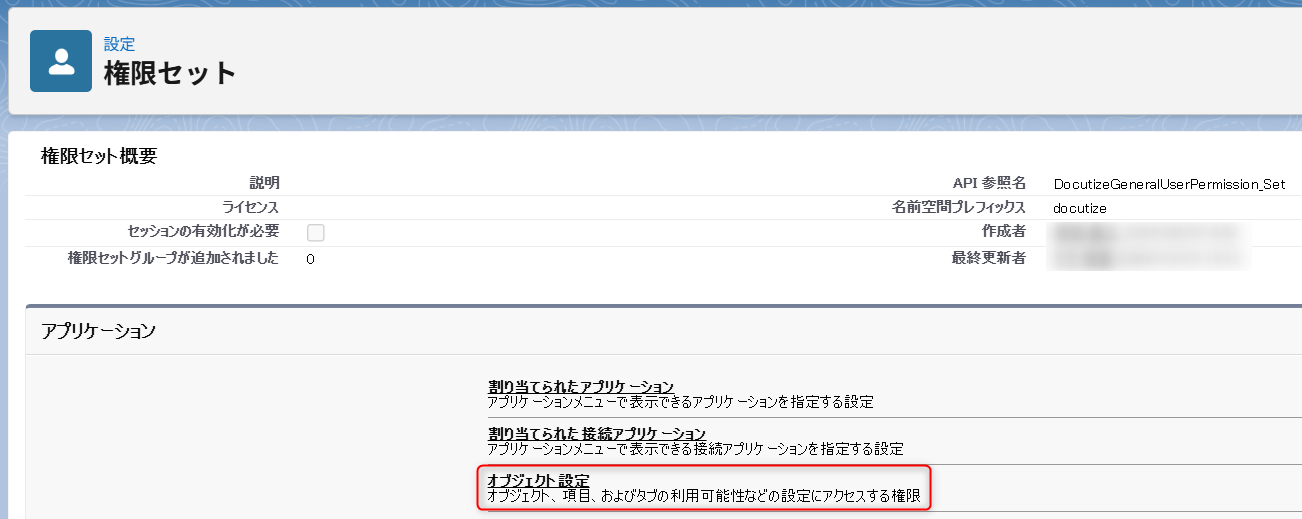1302x519 pixels.
Task: Select the DocutizeGeneralUserPermission_Set API name value
Action: [1169, 184]
